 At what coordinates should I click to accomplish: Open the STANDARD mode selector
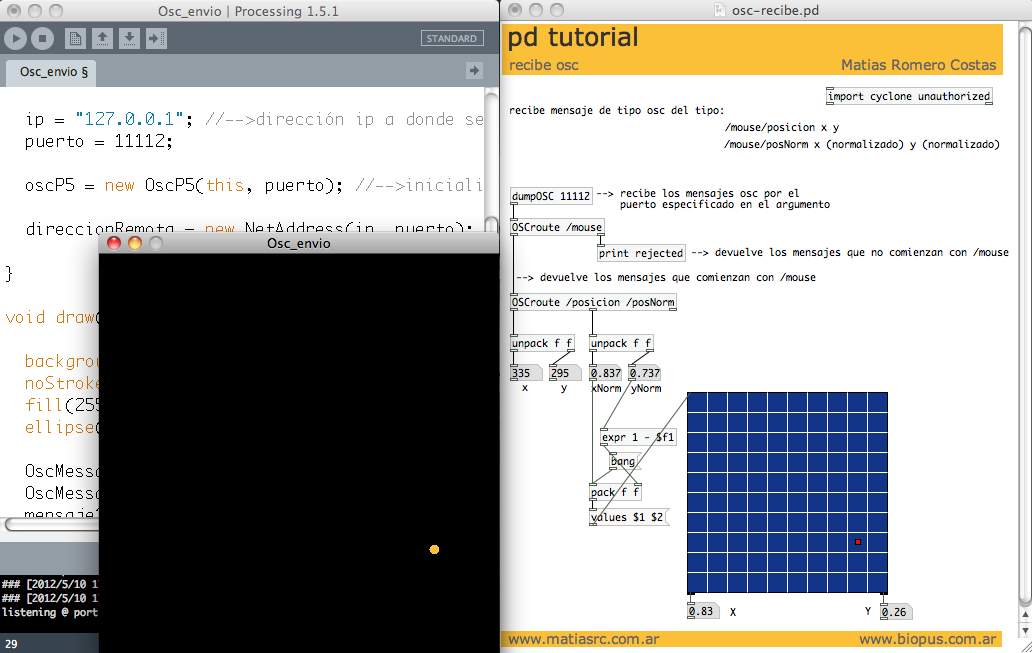(x=452, y=37)
